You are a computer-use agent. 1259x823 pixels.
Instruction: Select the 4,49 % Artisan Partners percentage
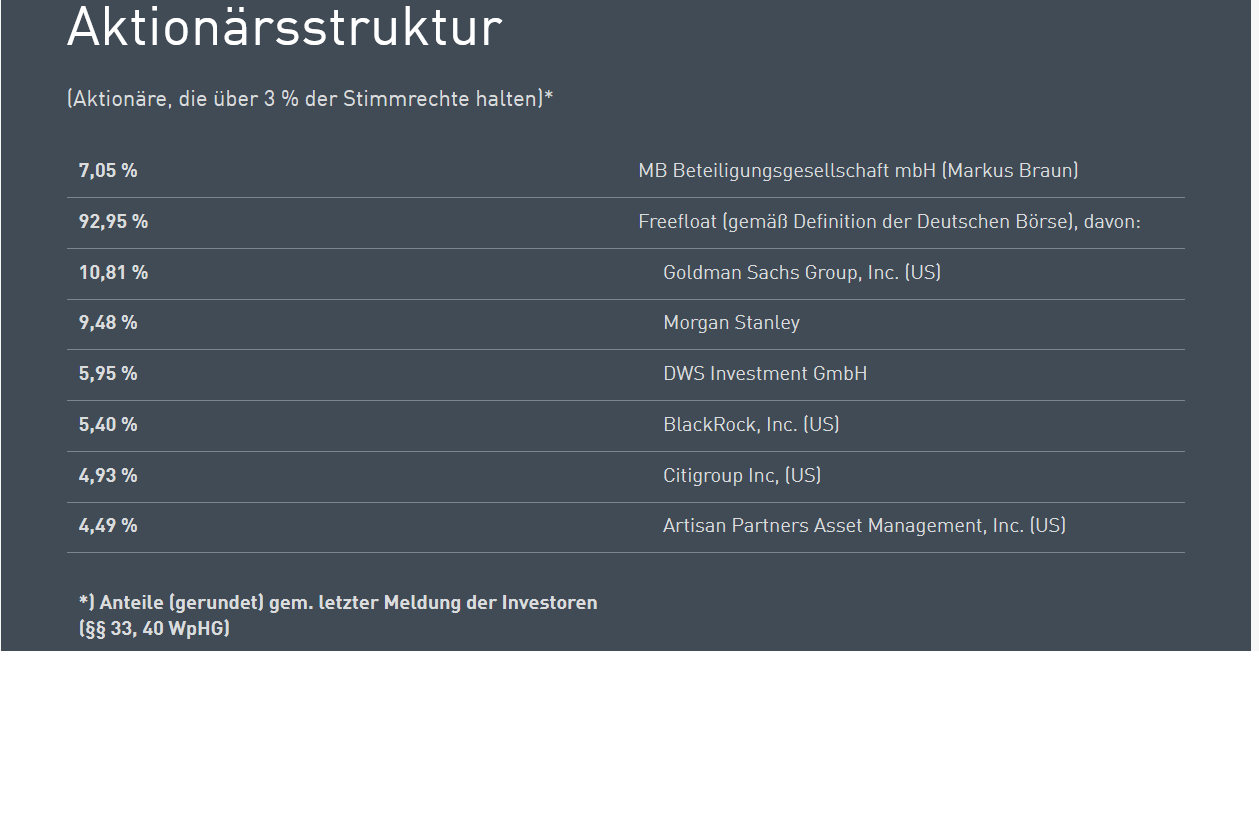pyautogui.click(x=108, y=524)
